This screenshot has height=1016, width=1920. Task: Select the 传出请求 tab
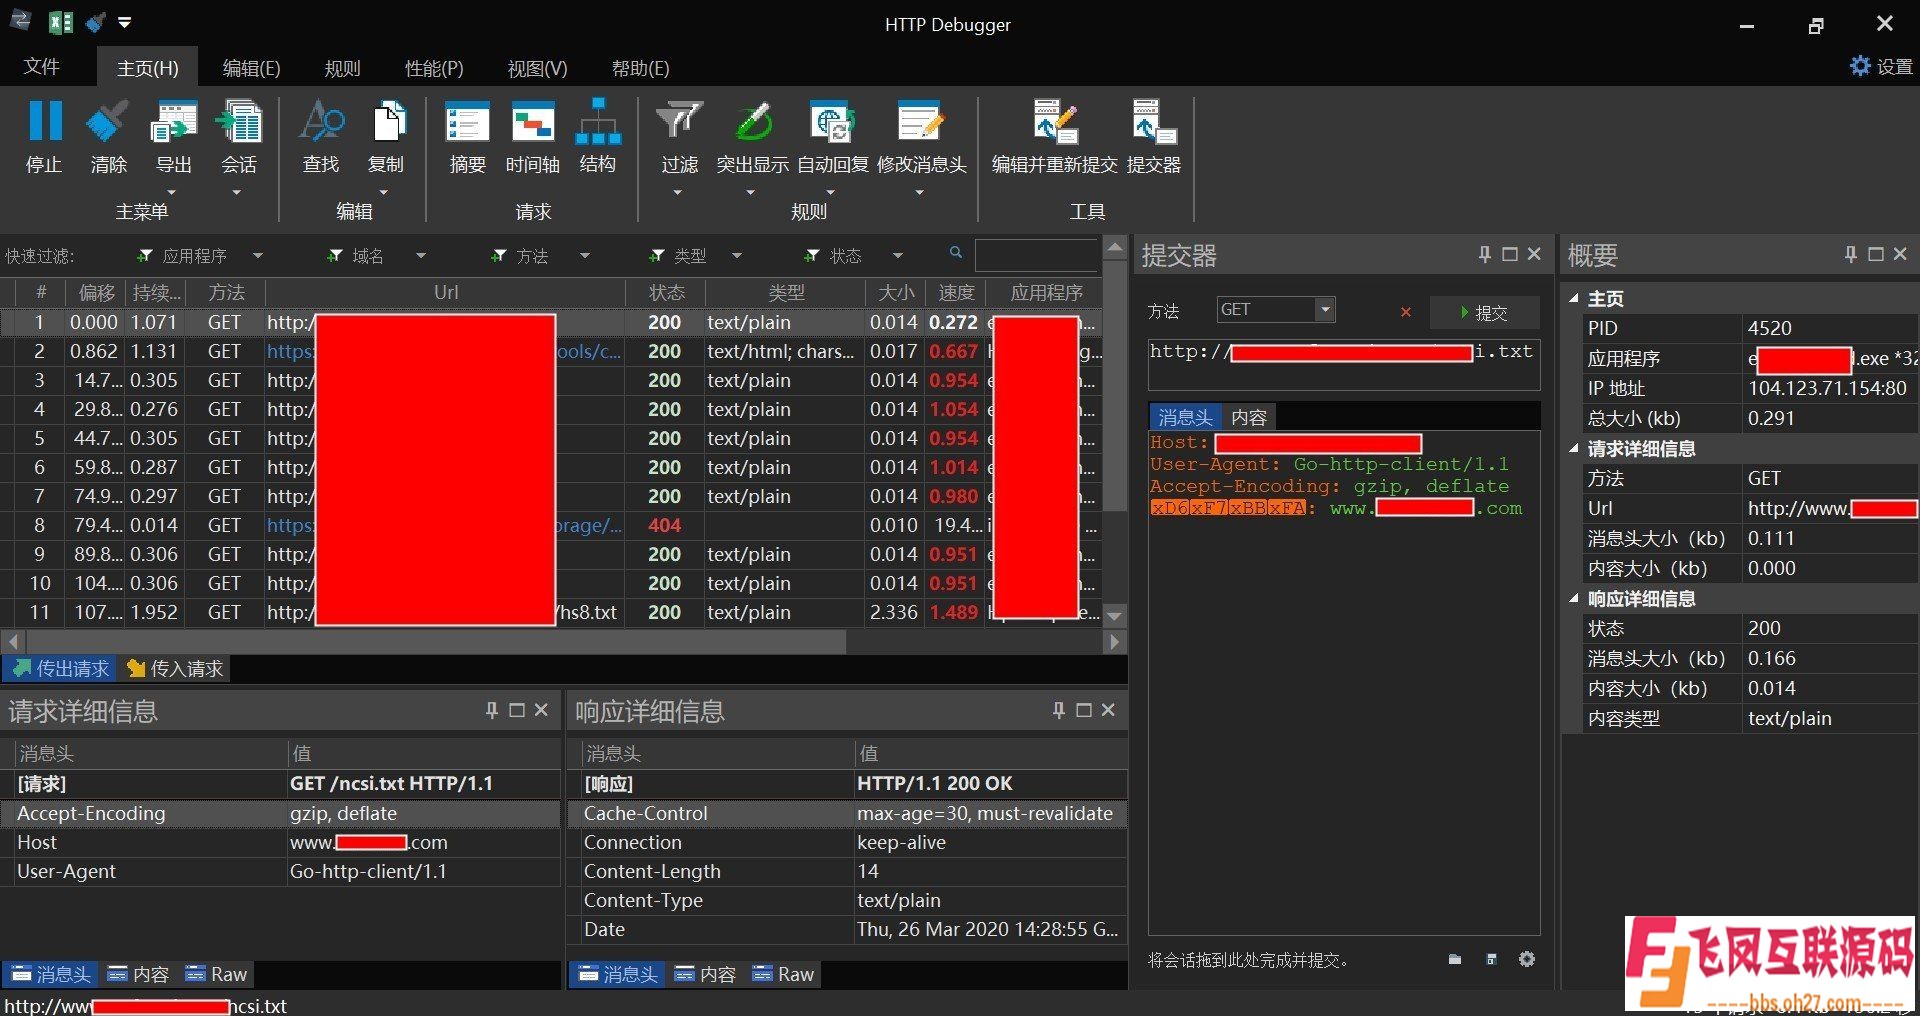61,668
